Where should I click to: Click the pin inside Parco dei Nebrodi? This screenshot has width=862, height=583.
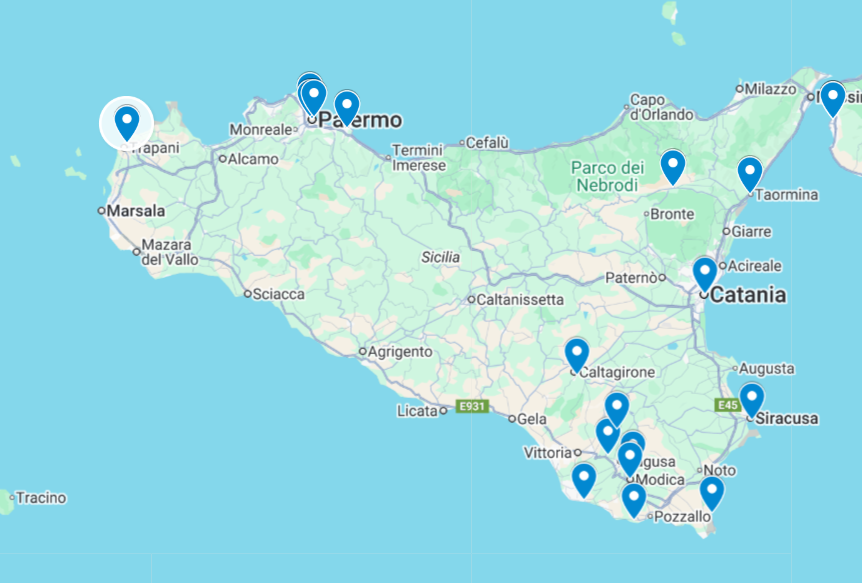point(672,165)
